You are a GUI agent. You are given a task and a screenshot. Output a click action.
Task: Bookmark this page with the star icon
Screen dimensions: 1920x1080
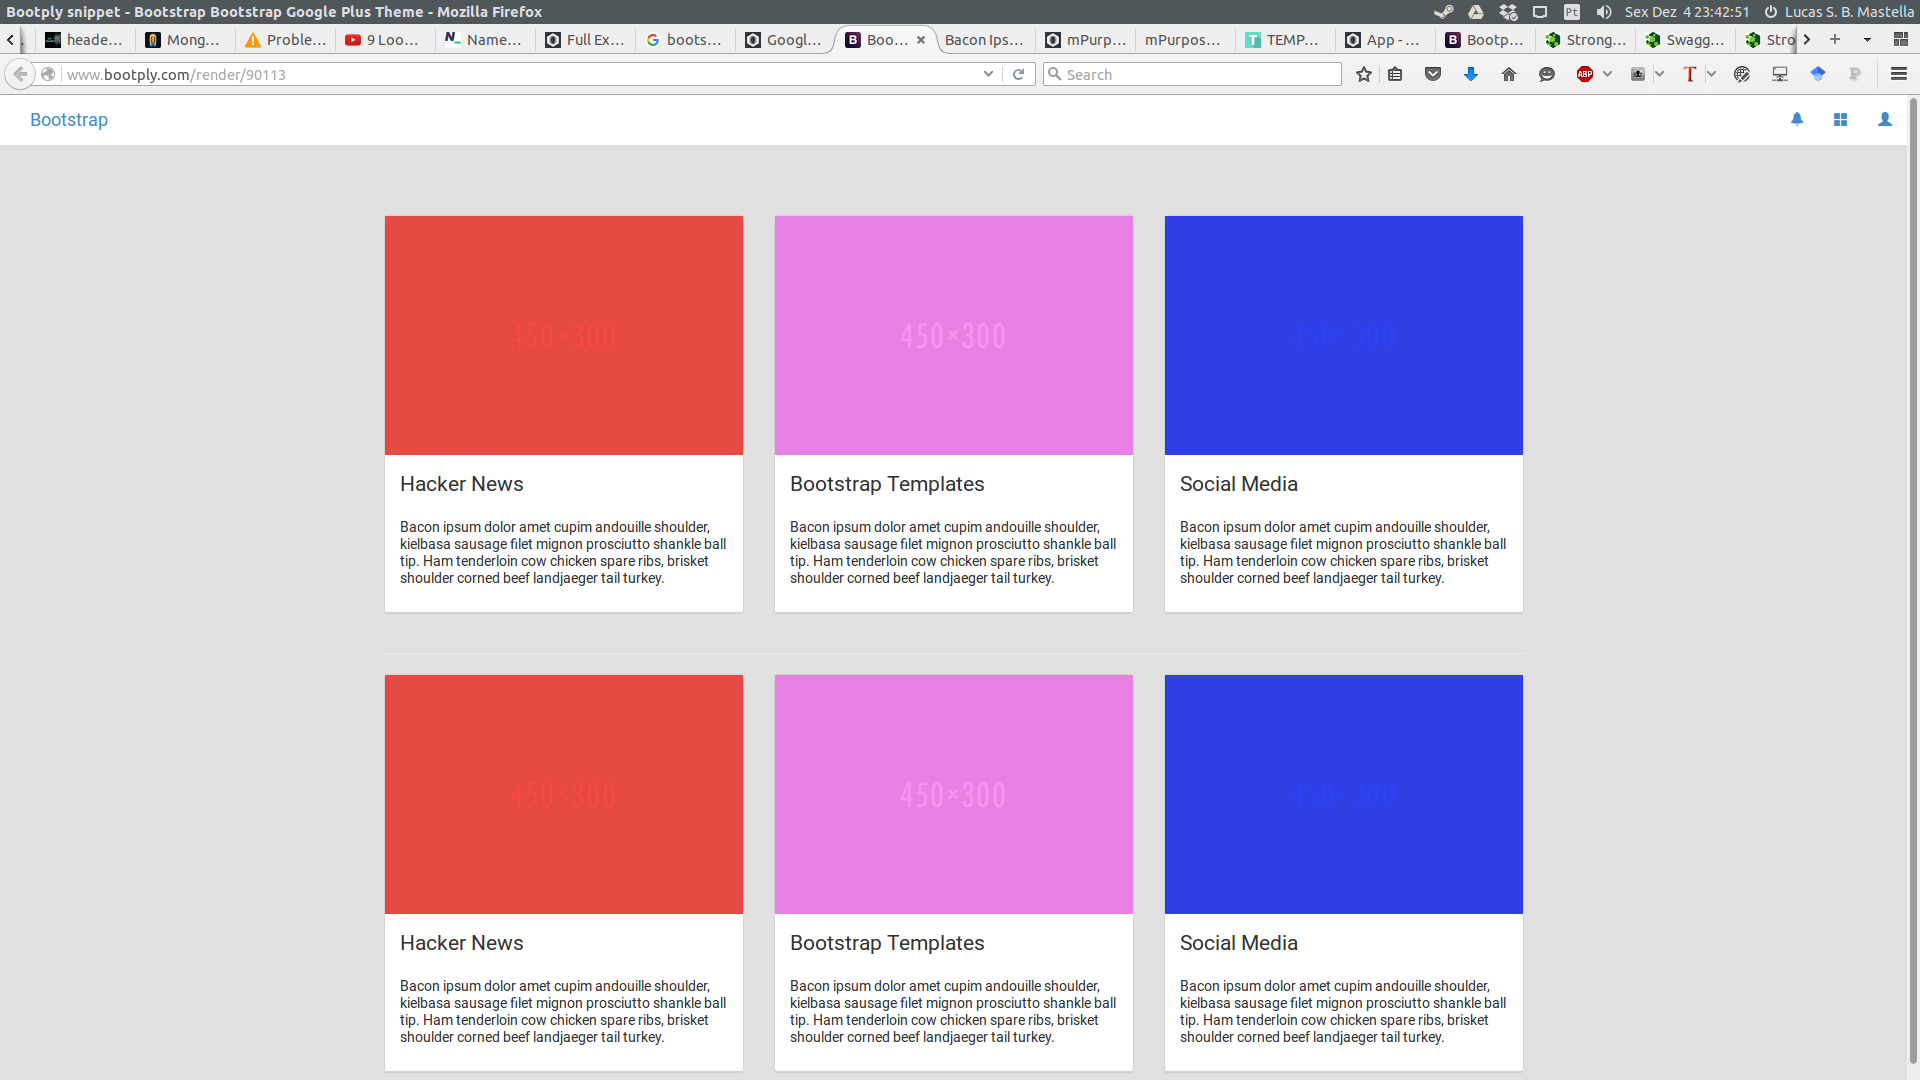[x=1363, y=74]
